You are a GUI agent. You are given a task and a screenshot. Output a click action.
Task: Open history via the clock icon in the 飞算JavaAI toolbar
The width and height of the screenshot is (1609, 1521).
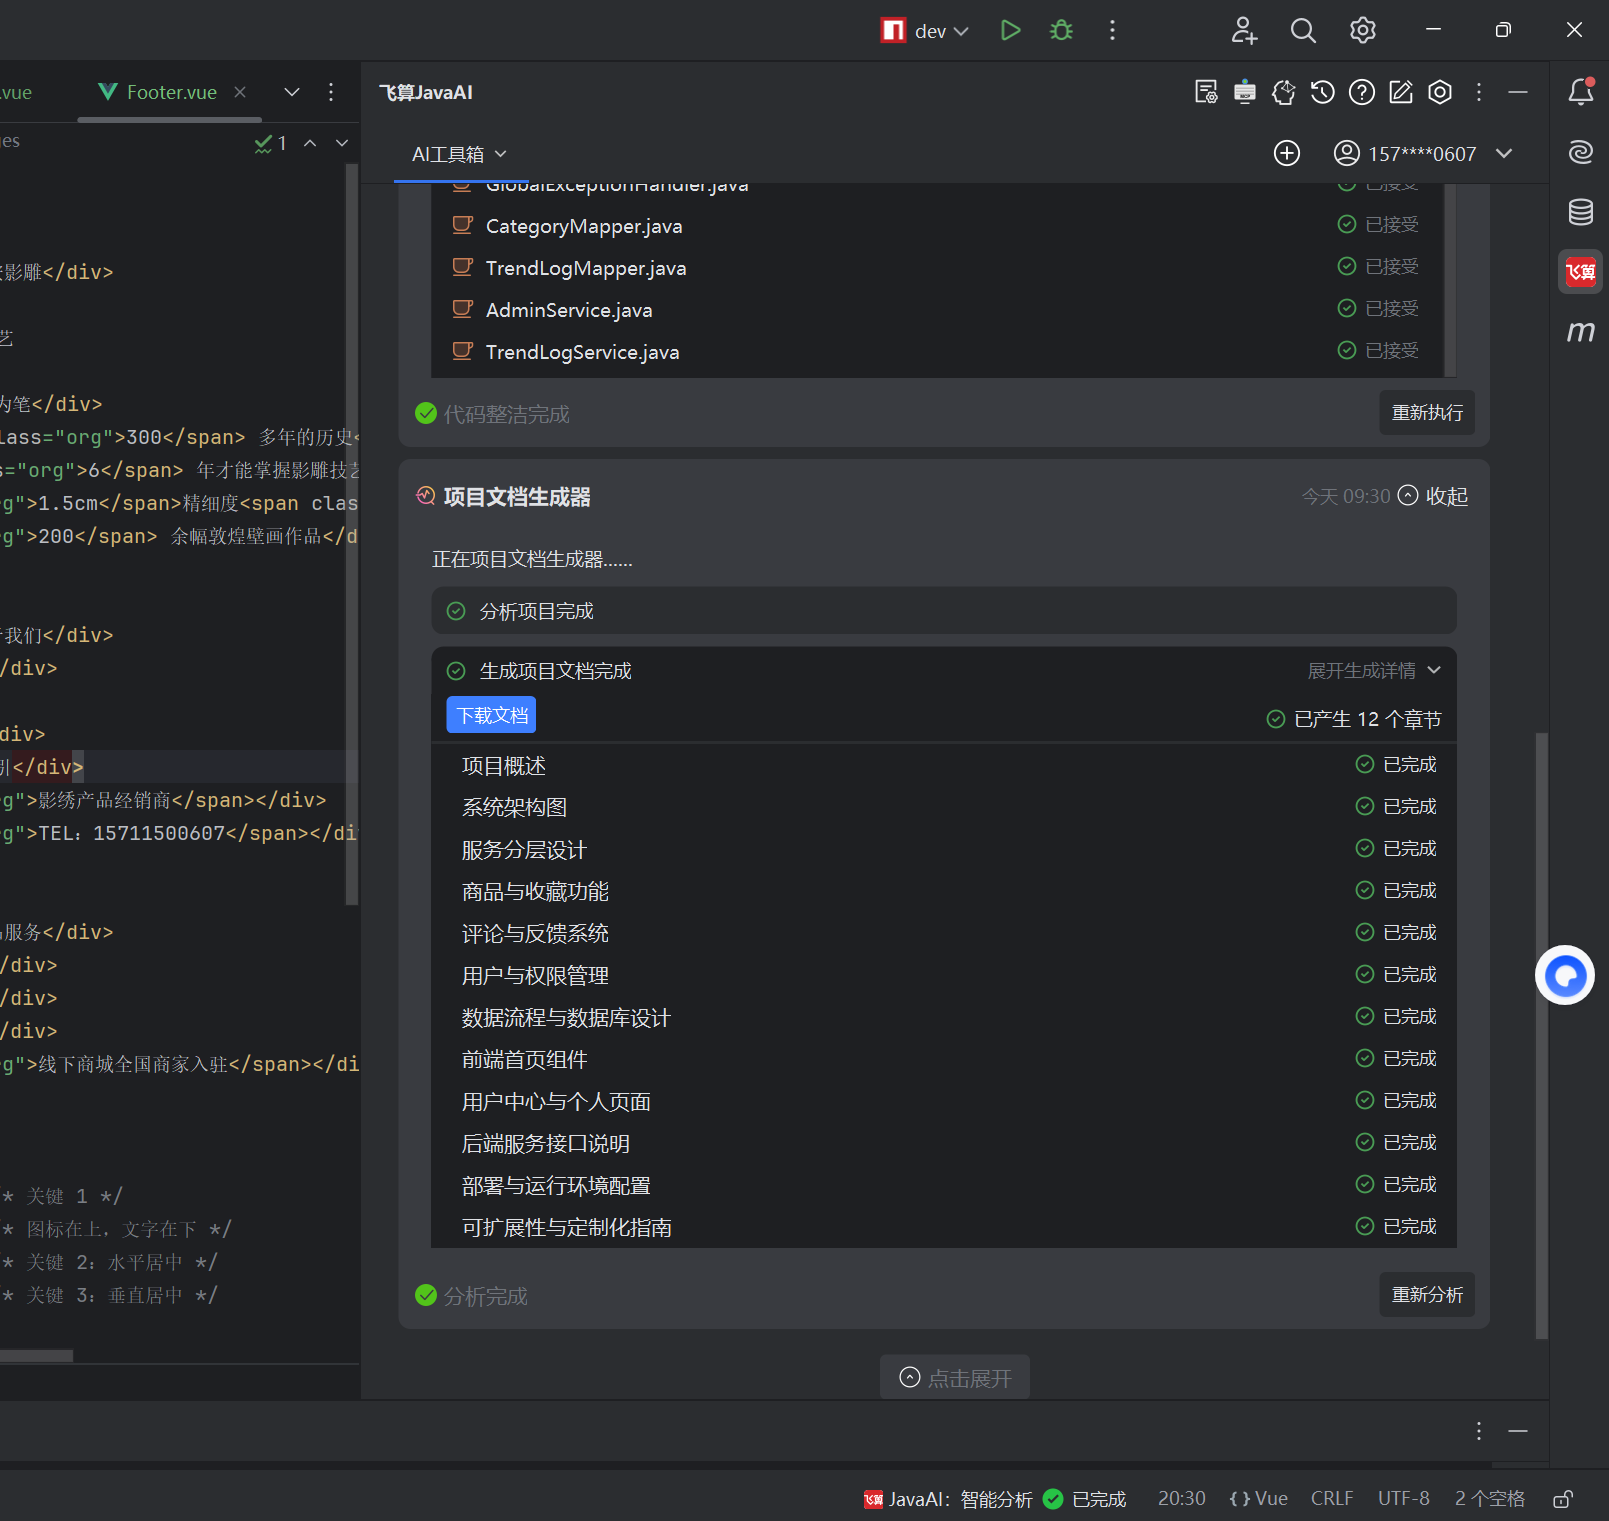(x=1323, y=92)
